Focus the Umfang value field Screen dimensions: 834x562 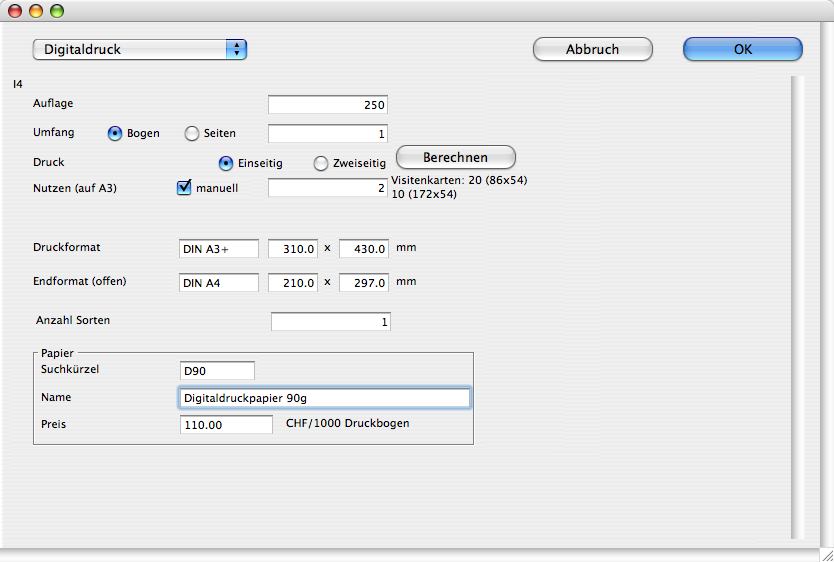click(x=327, y=133)
